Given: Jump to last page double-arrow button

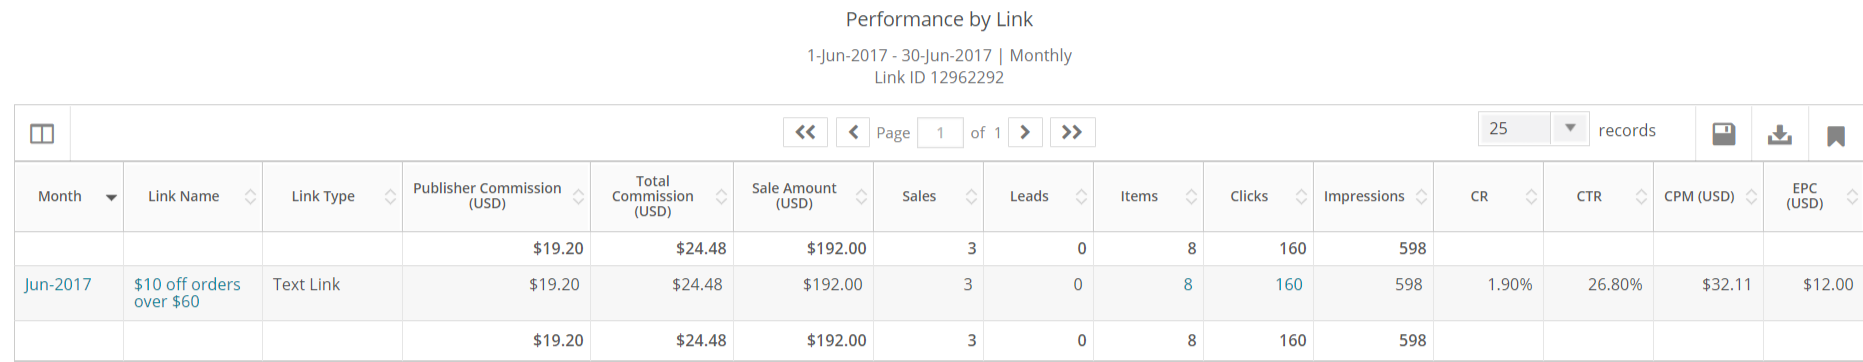Looking at the screenshot, I should 1072,132.
